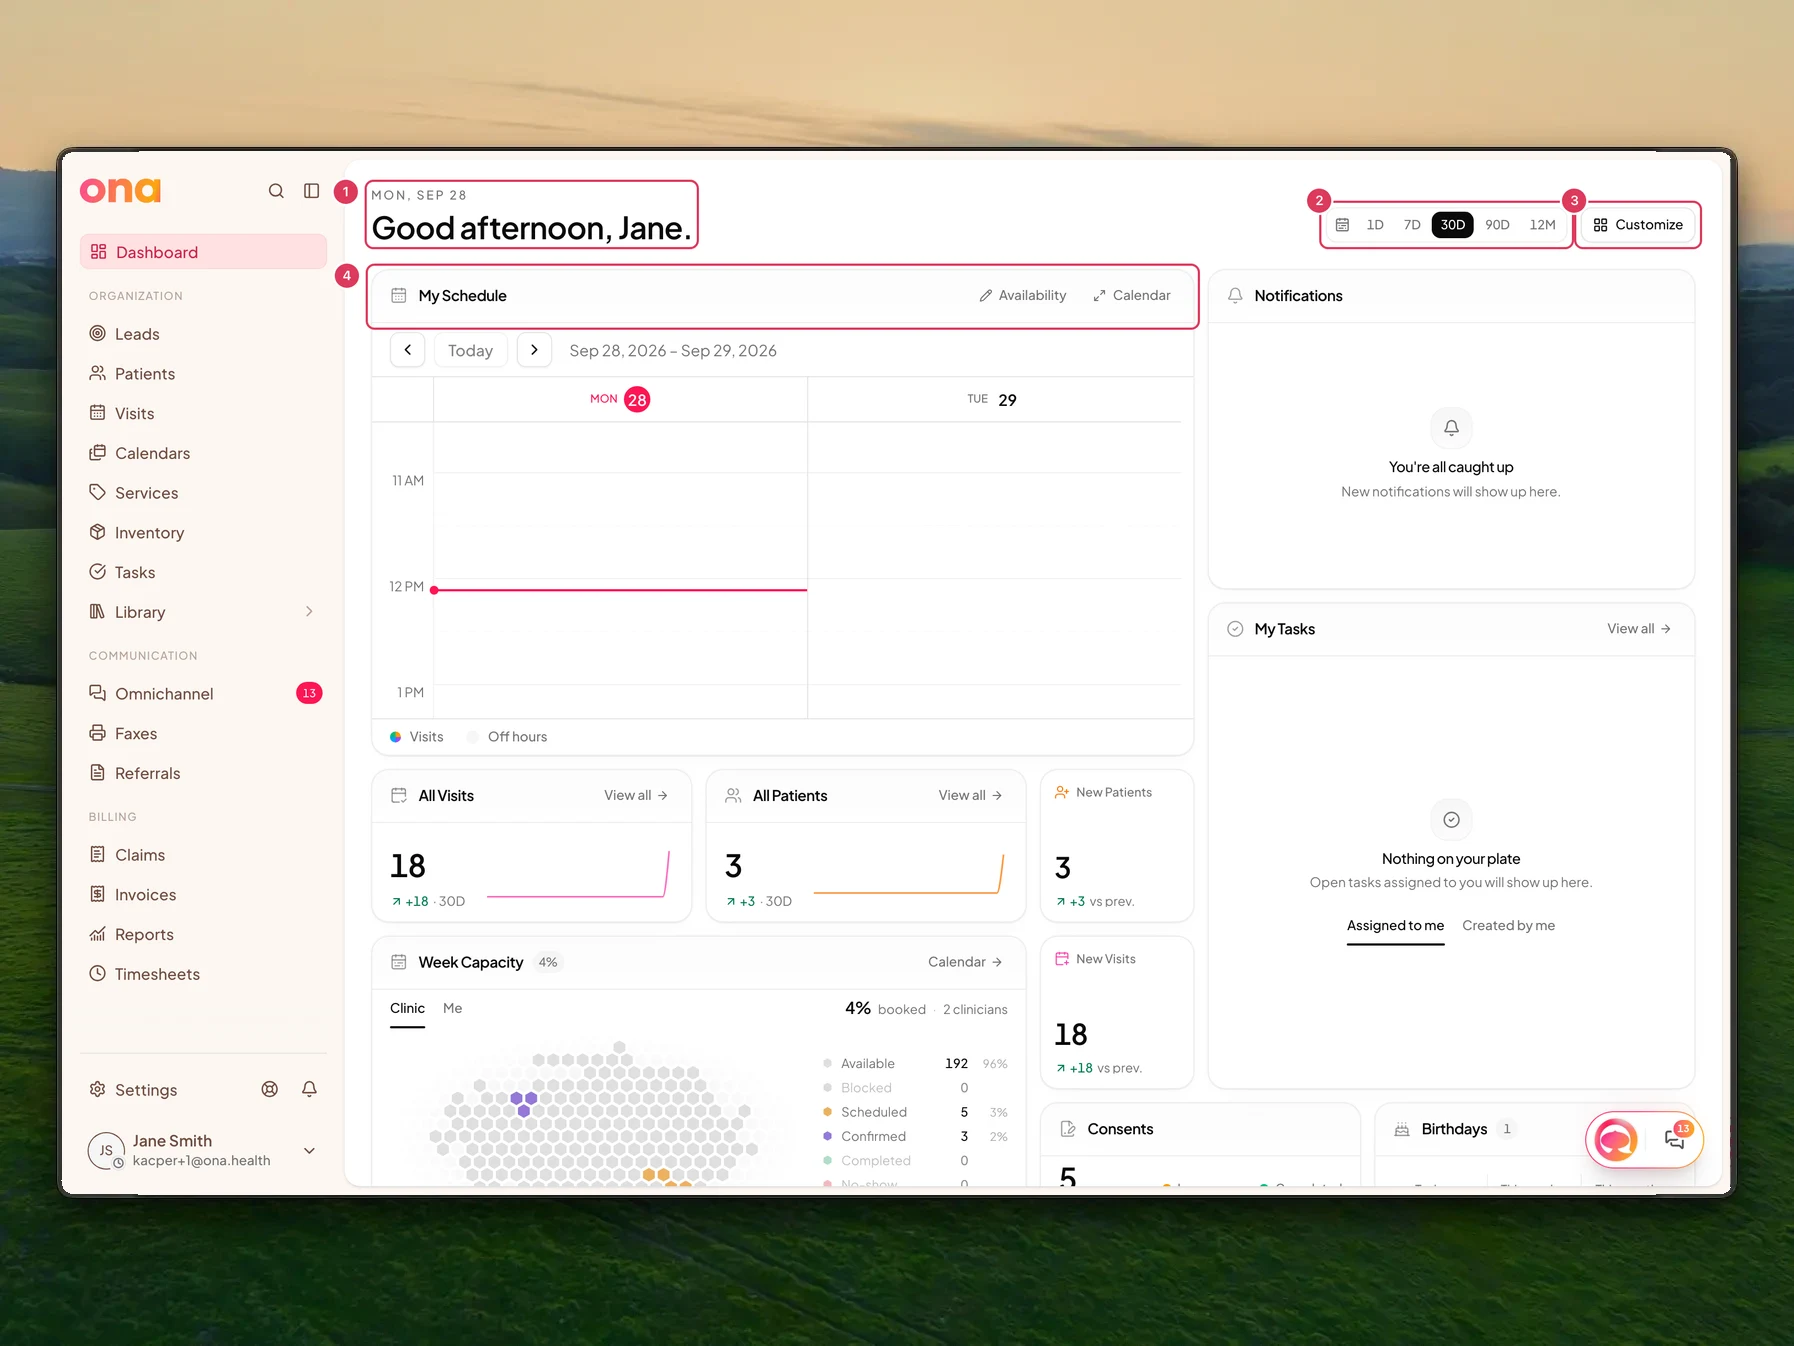Open the search icon in sidebar header
This screenshot has width=1794, height=1346.
point(276,191)
